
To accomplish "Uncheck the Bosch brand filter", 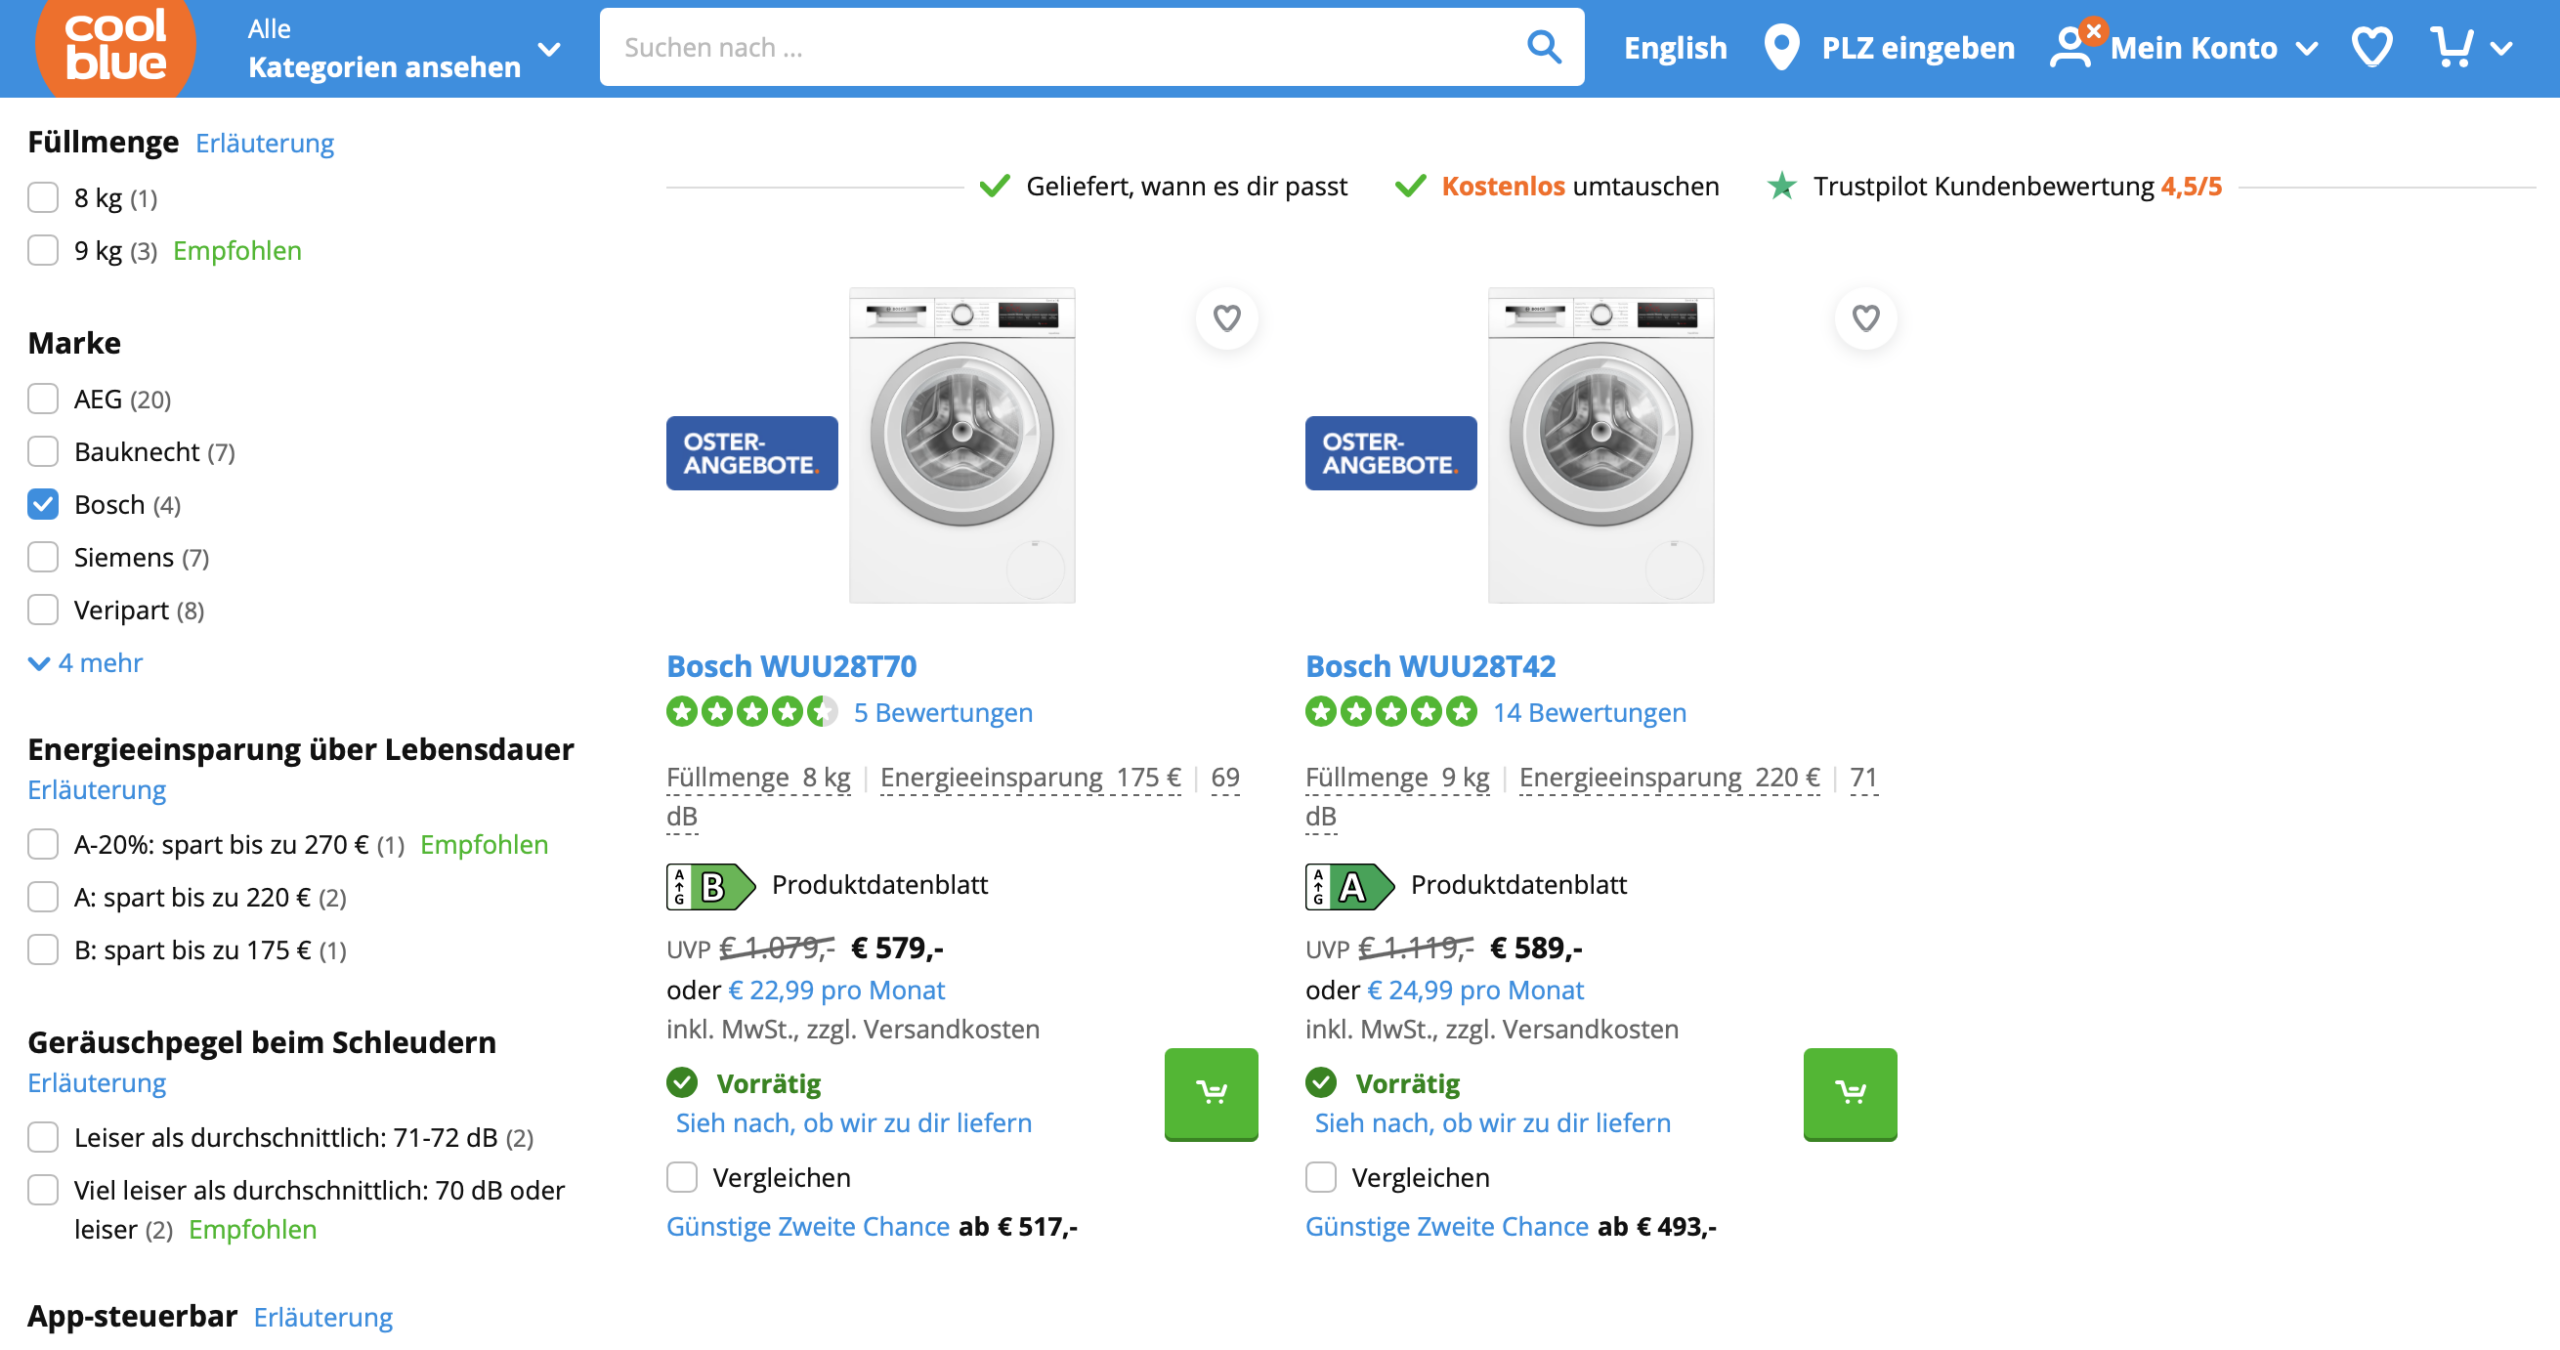I will [x=43, y=504].
